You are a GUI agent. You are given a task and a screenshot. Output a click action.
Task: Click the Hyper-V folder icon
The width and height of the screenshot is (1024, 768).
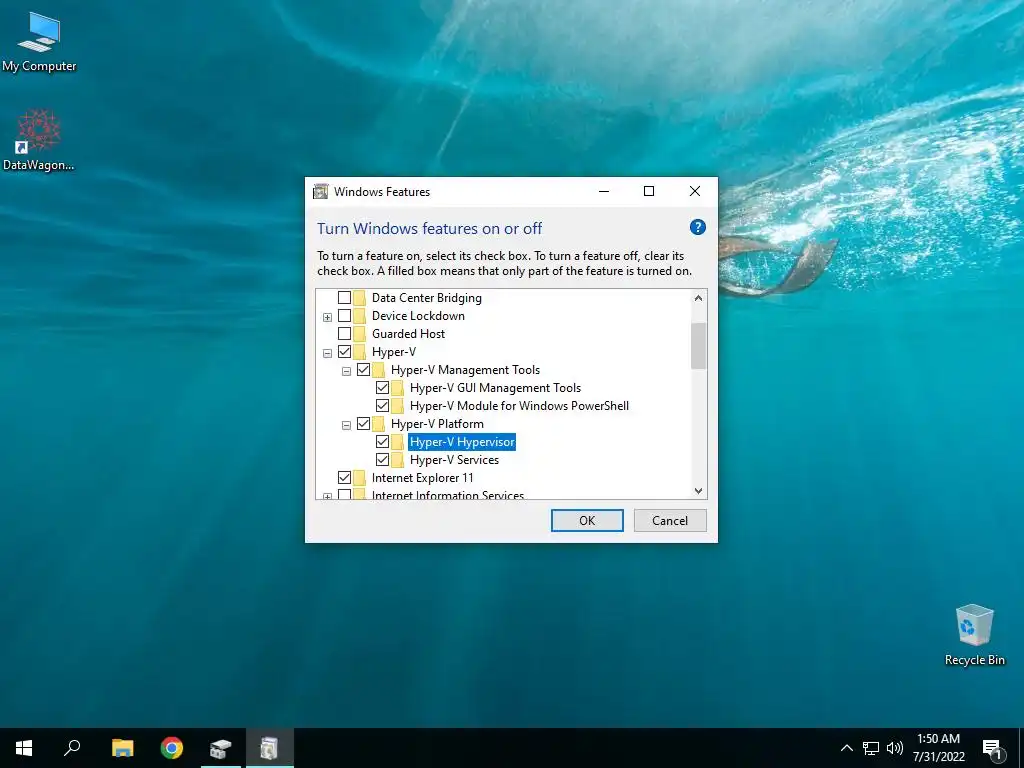pyautogui.click(x=360, y=351)
